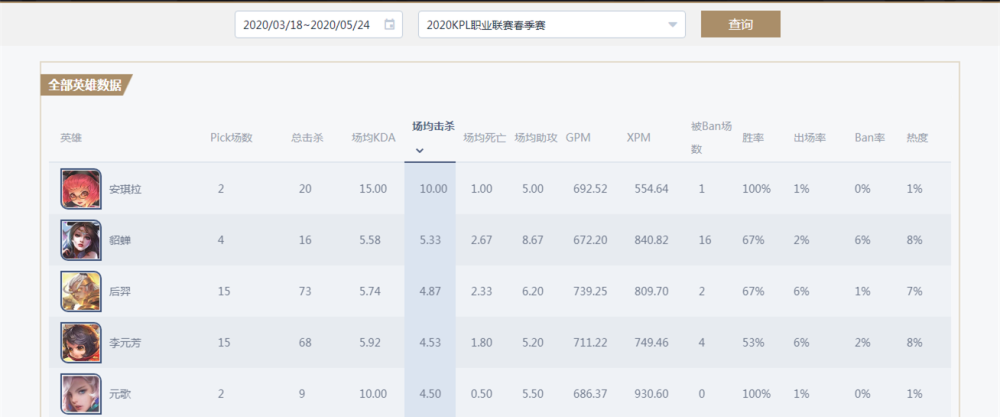Open 后羿 hero portrait
Viewport: 1000px width, 417px height.
click(81, 291)
